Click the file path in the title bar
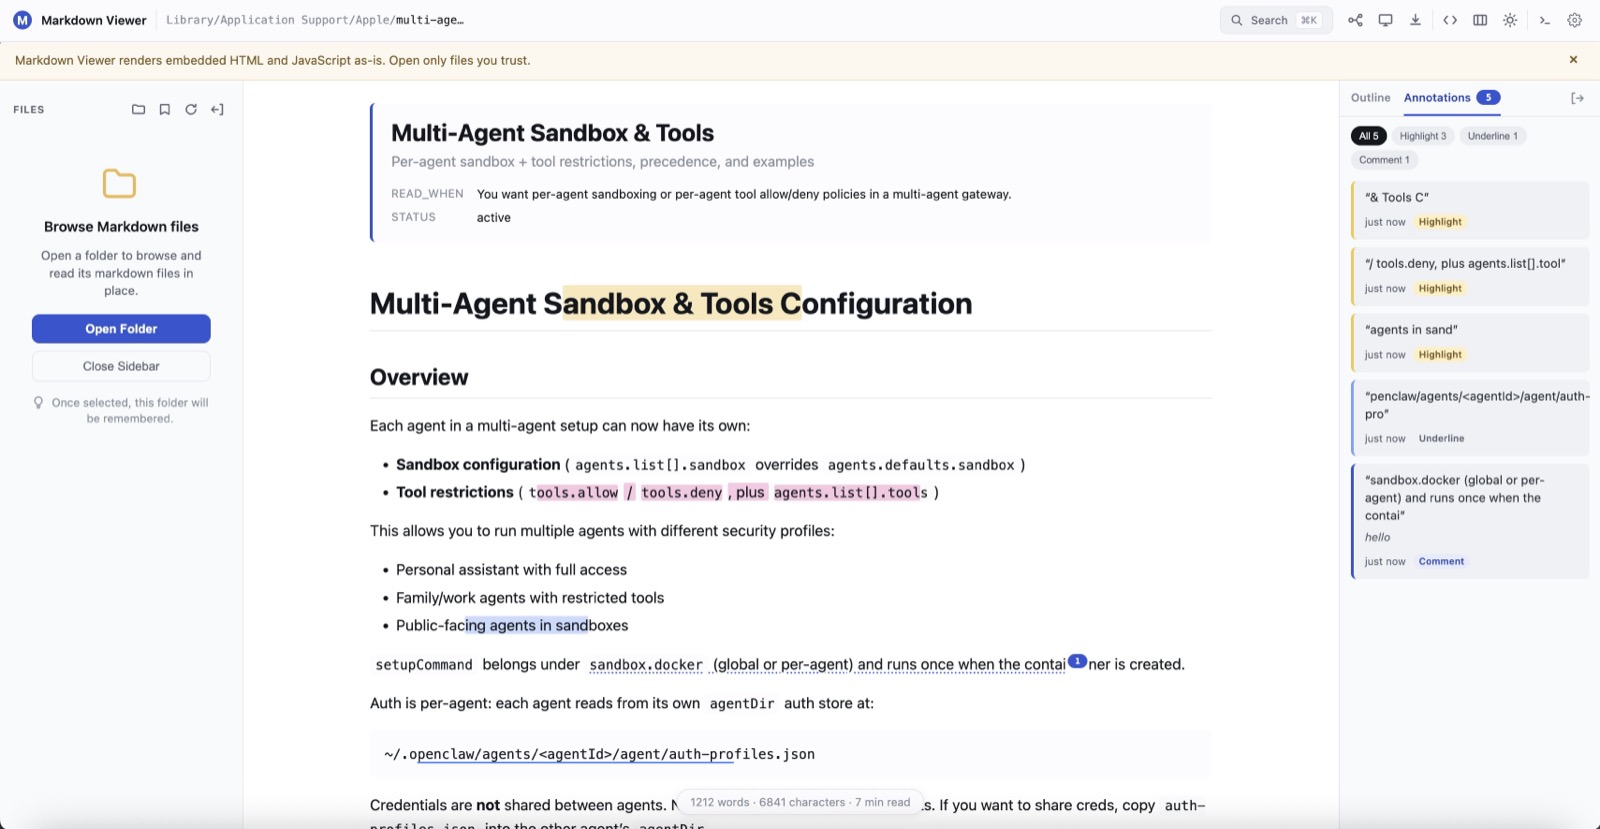Screen dimensions: 1600x829 pos(315,20)
